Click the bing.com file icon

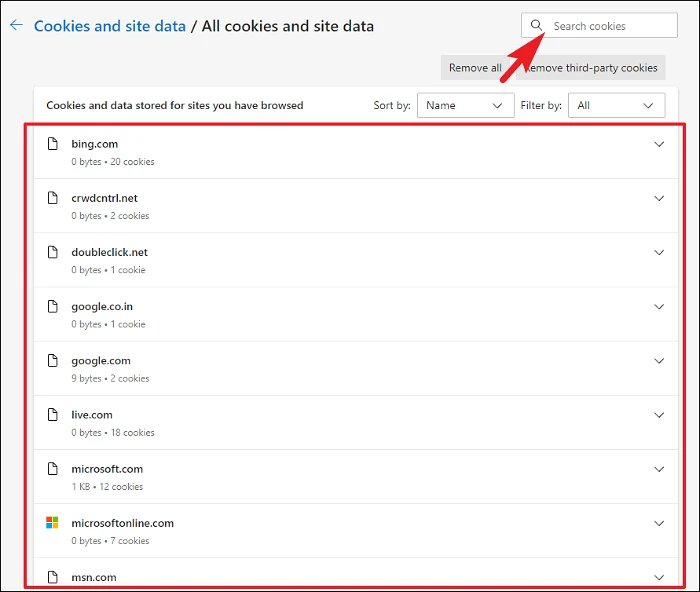click(53, 144)
